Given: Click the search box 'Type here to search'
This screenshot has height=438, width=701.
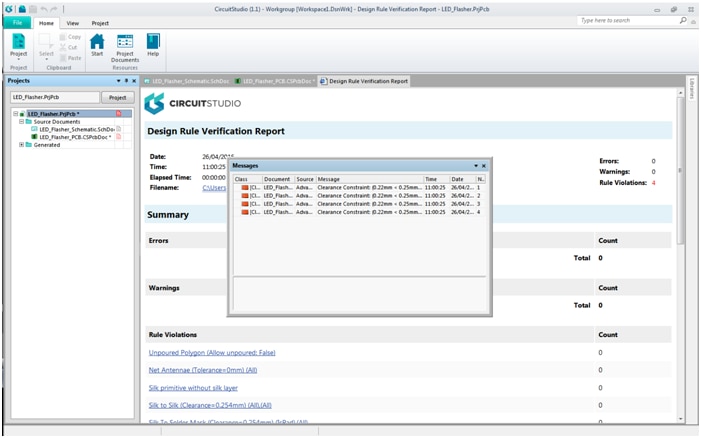Looking at the screenshot, I should pos(622,20).
